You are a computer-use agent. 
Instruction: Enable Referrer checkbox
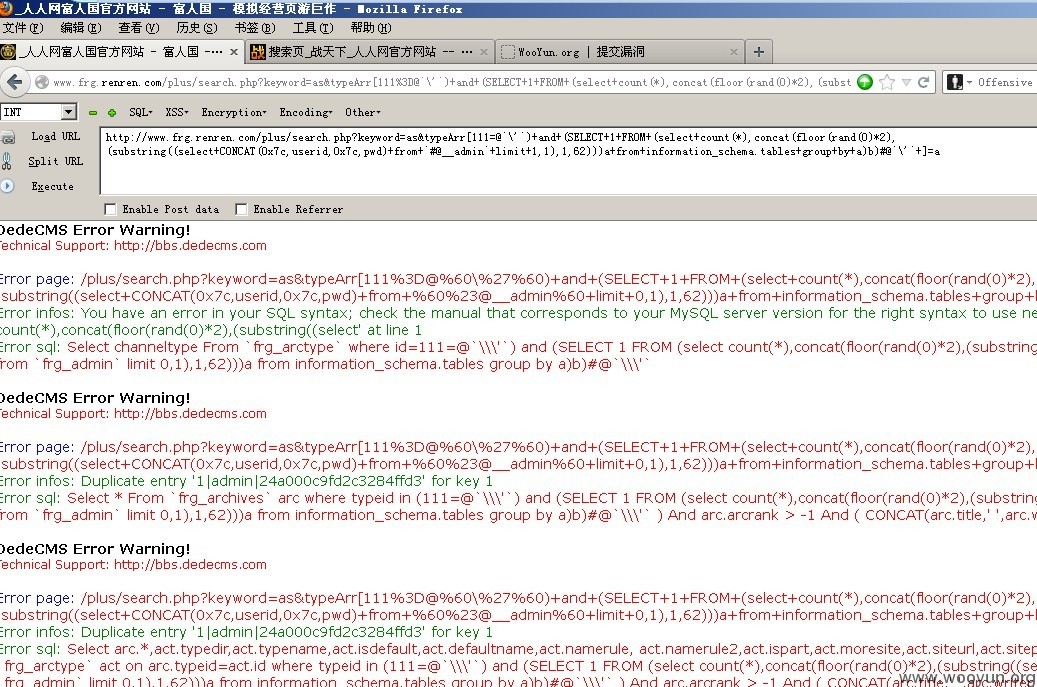click(241, 210)
